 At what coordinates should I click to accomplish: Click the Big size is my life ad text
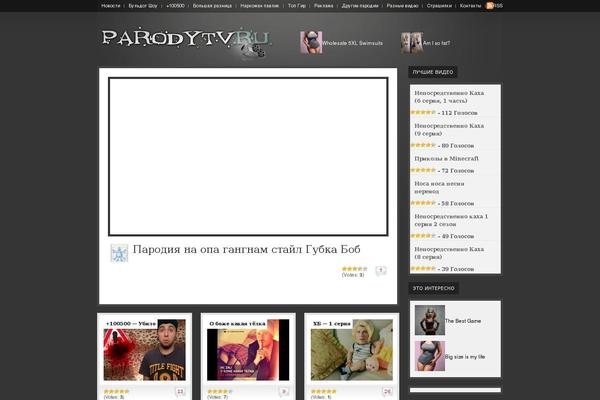click(465, 357)
